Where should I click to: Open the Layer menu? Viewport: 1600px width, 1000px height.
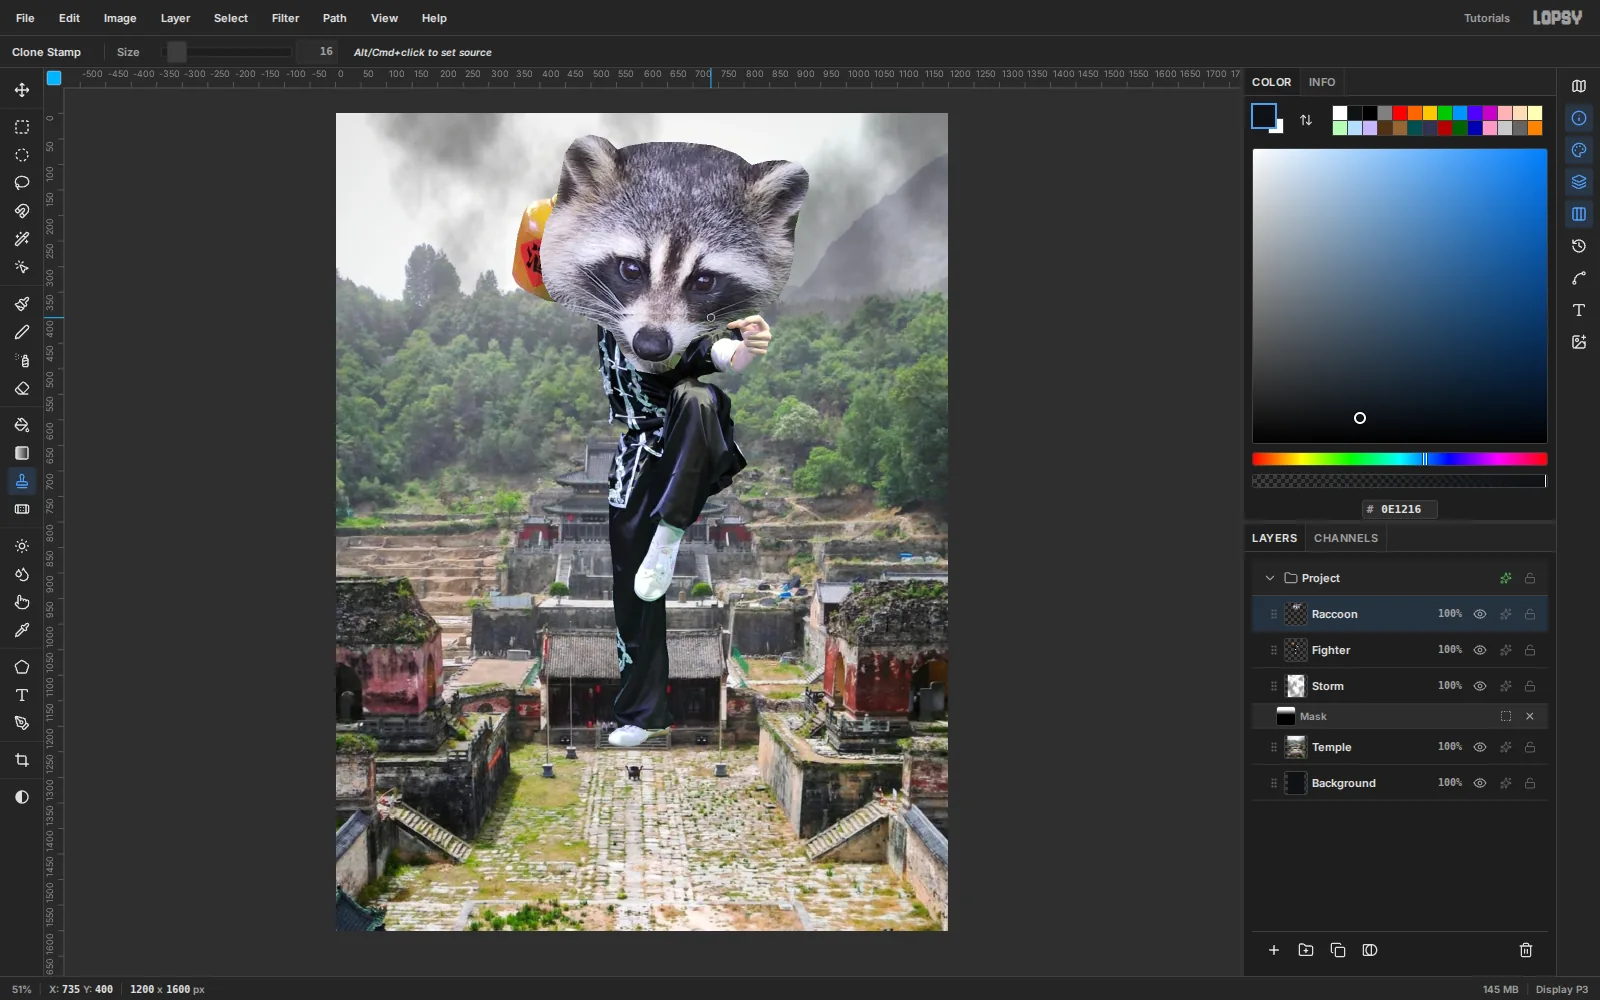point(175,18)
